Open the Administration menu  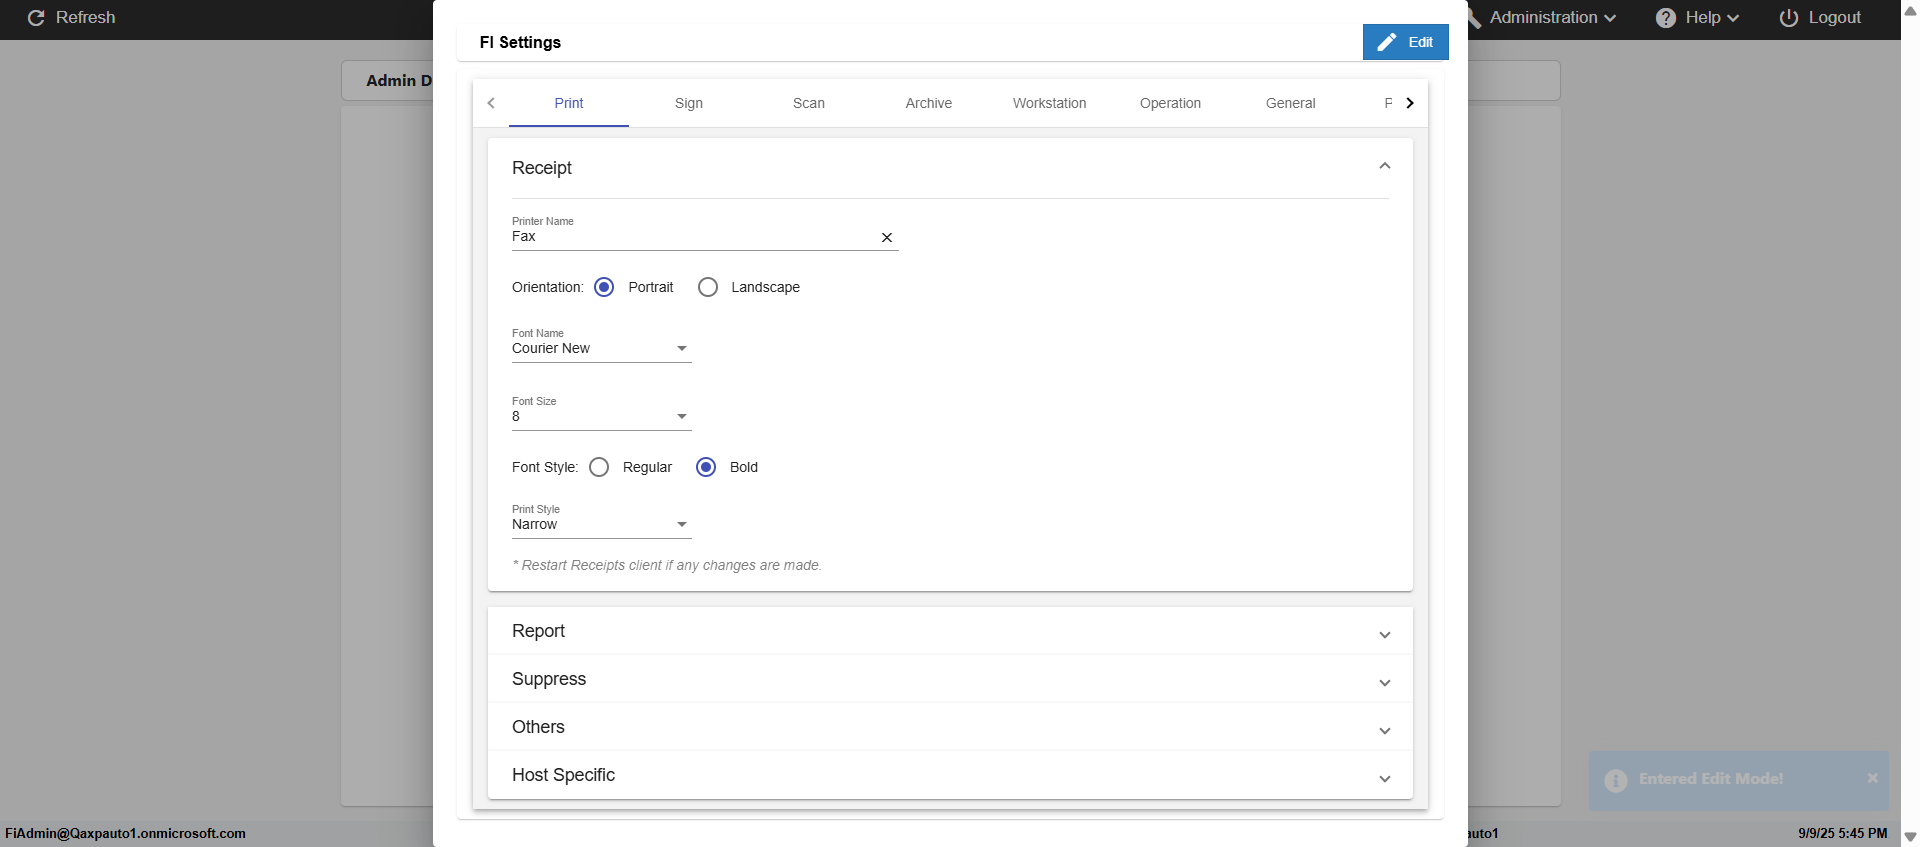click(x=1551, y=18)
